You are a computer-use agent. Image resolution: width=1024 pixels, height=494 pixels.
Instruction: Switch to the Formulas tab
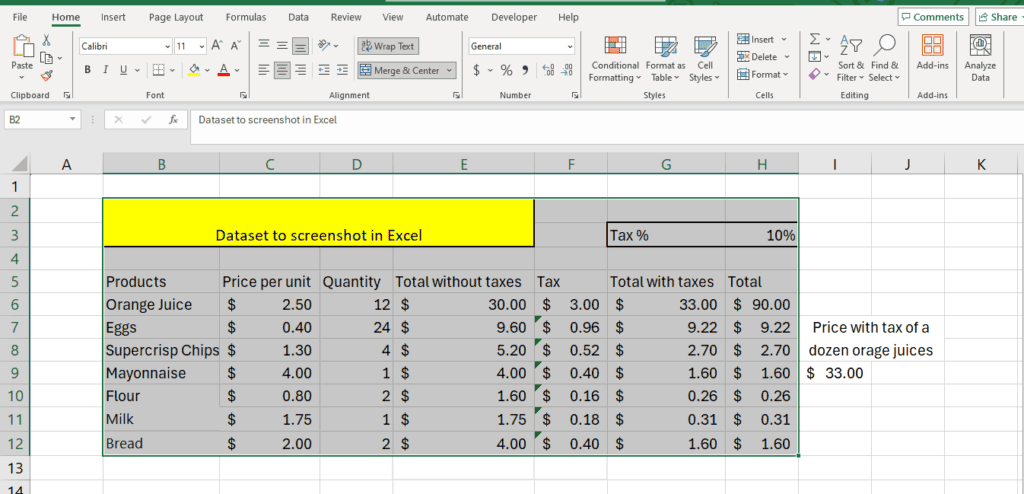(x=246, y=17)
